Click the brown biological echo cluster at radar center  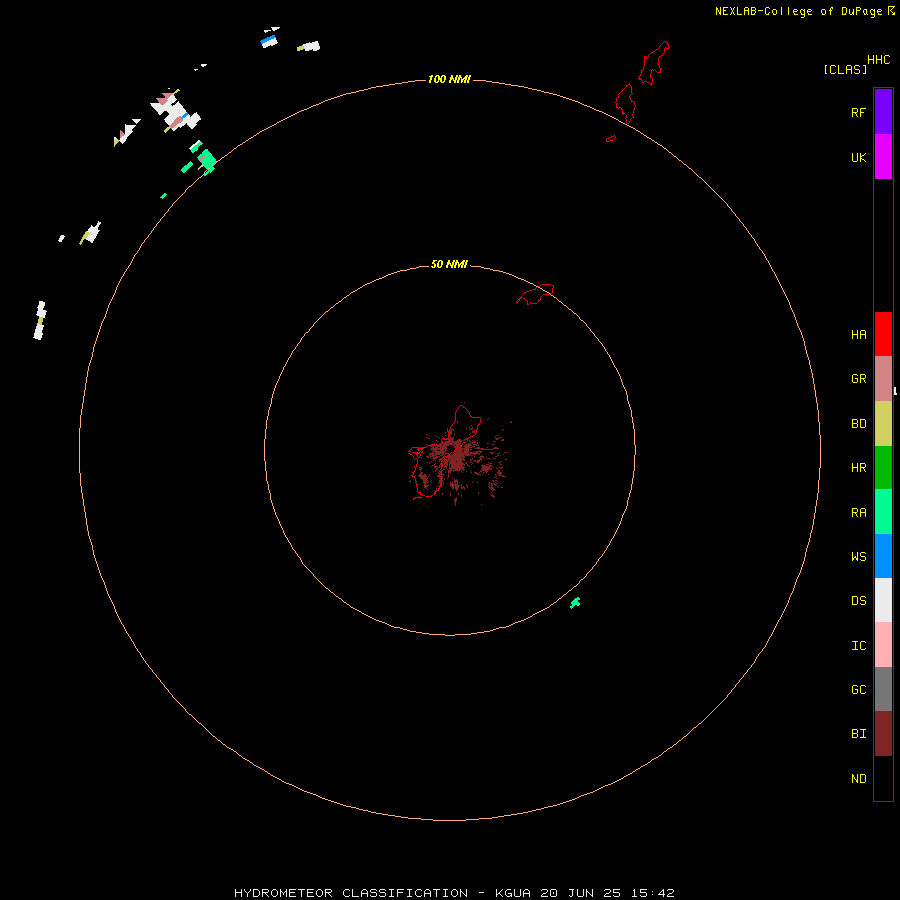click(x=459, y=459)
